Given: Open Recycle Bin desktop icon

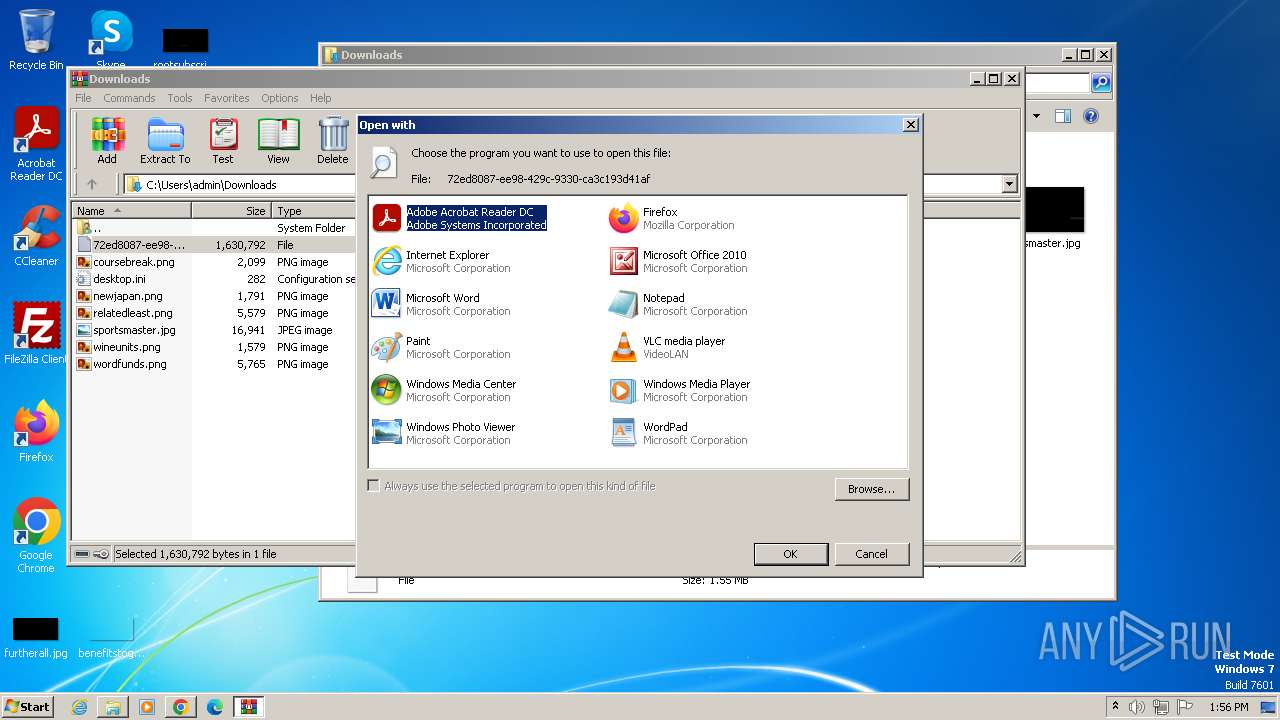Looking at the screenshot, I should point(36,40).
